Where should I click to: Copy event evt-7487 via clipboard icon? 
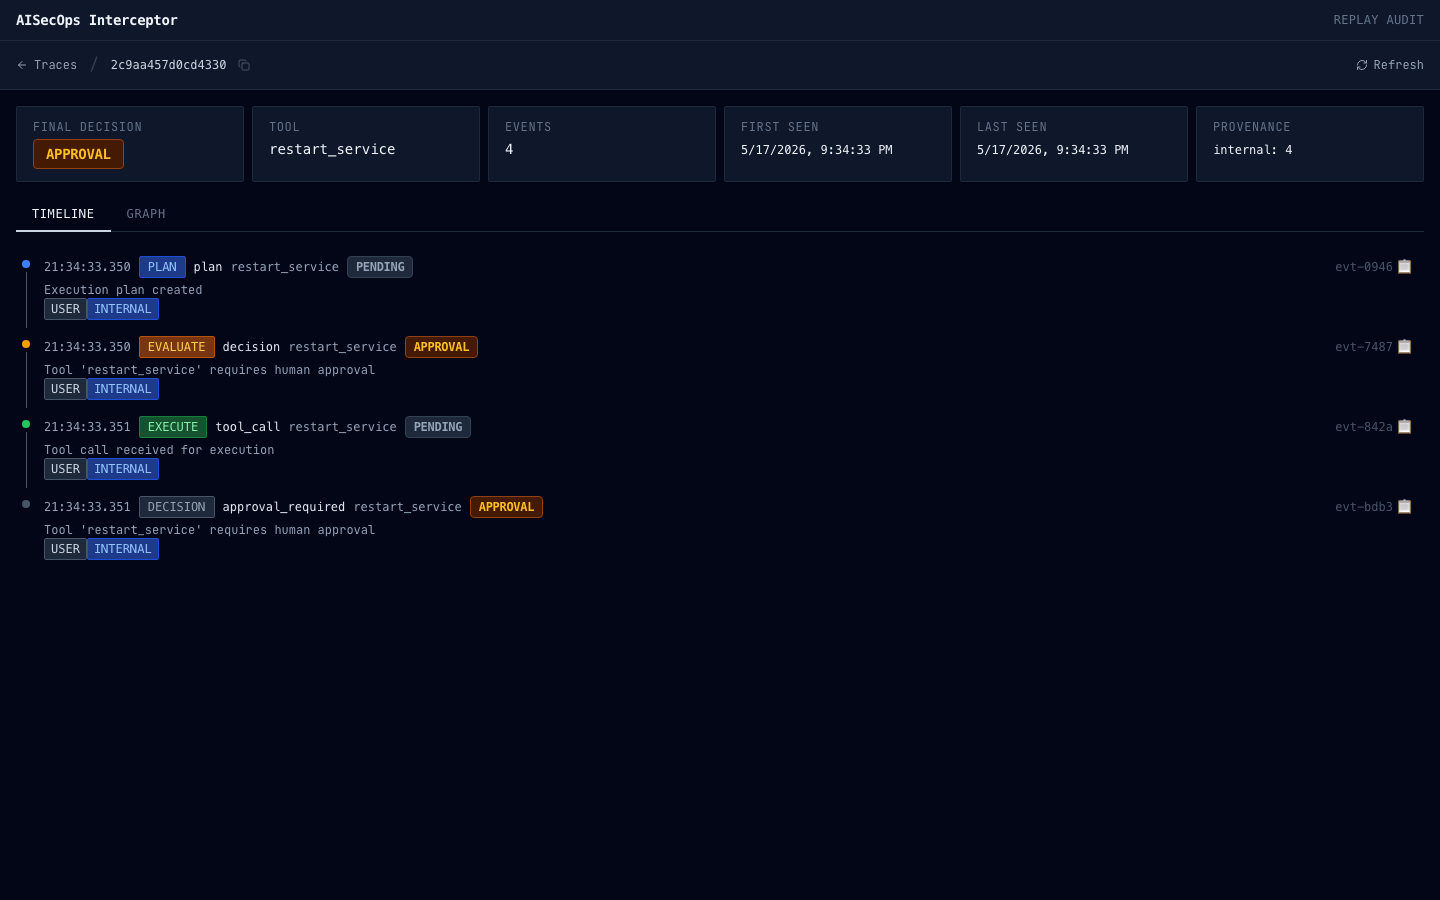[1405, 347]
